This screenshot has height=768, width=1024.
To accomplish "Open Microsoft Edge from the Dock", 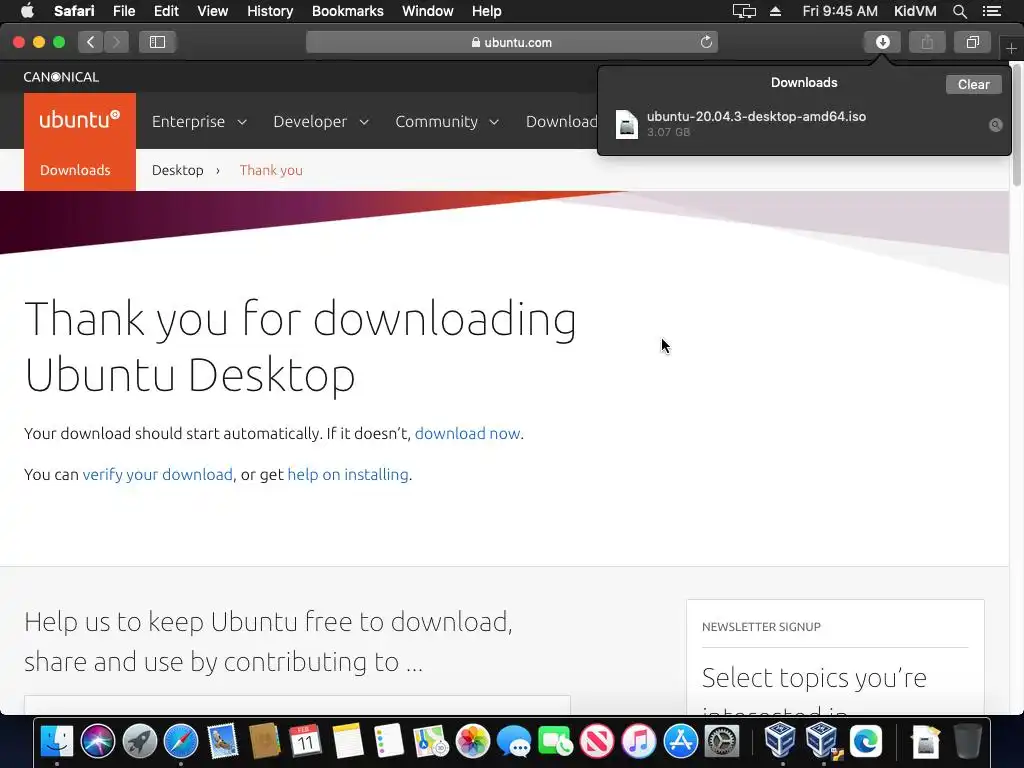I will tap(866, 741).
